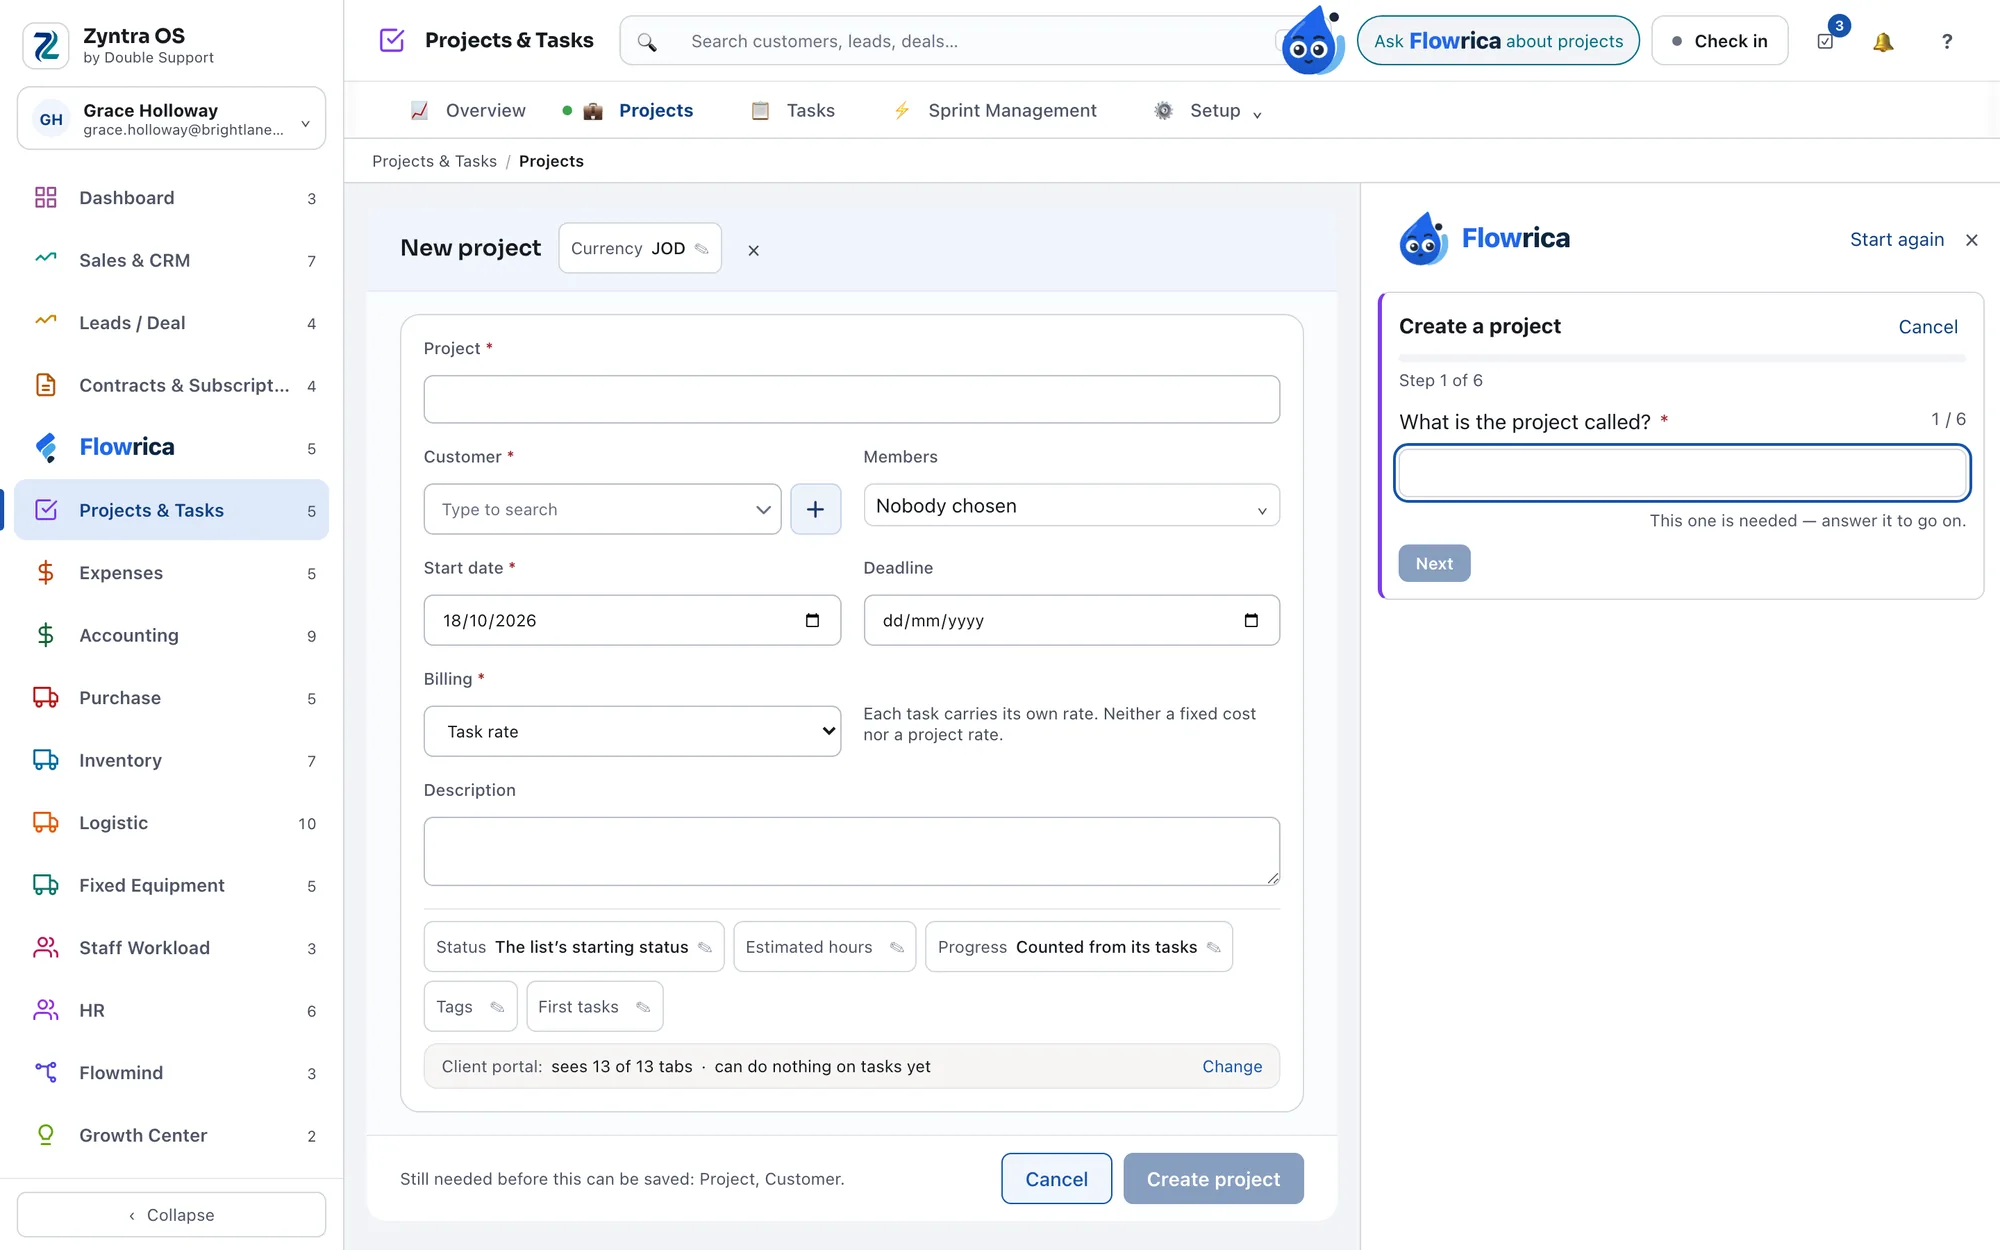Viewport: 2000px width, 1250px height.
Task: Click the What is the project called field
Action: click(x=1682, y=473)
